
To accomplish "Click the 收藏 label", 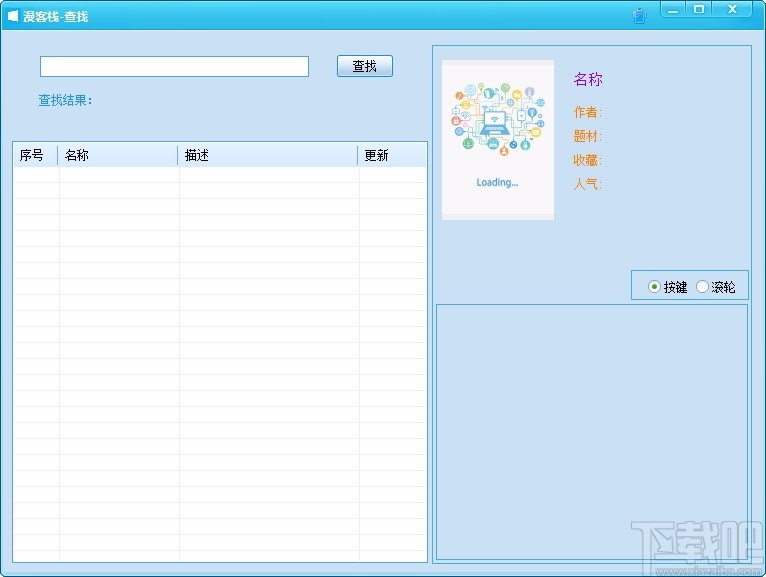I will coord(587,160).
